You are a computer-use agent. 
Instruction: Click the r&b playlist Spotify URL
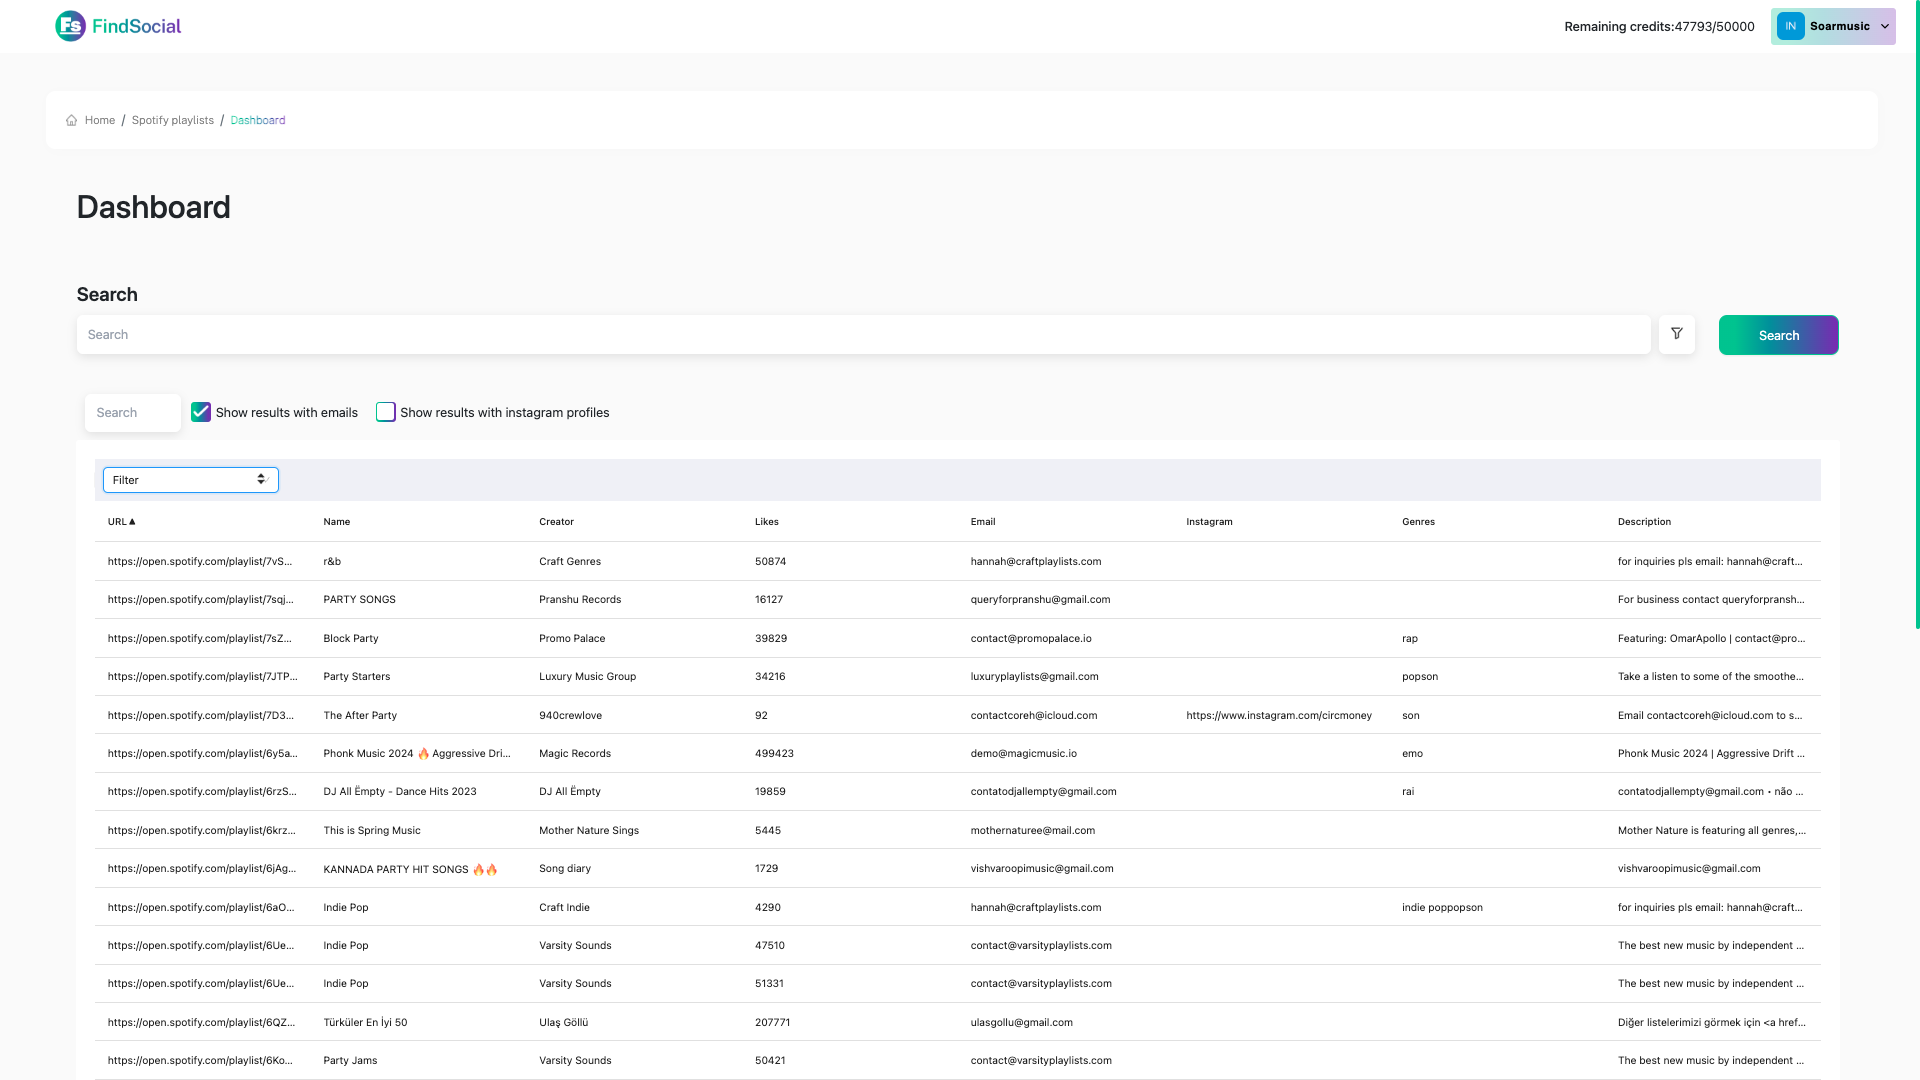(x=200, y=562)
